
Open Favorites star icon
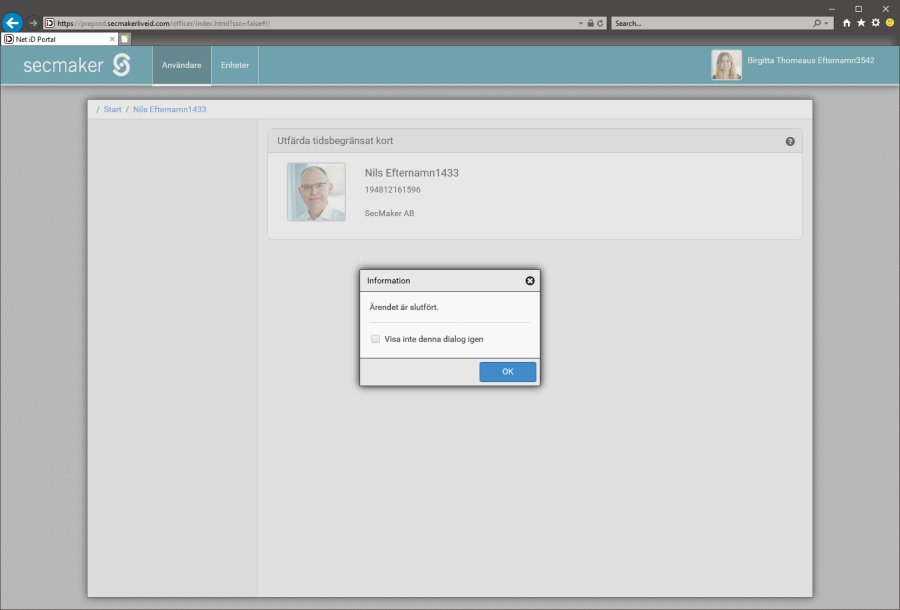[x=861, y=23]
